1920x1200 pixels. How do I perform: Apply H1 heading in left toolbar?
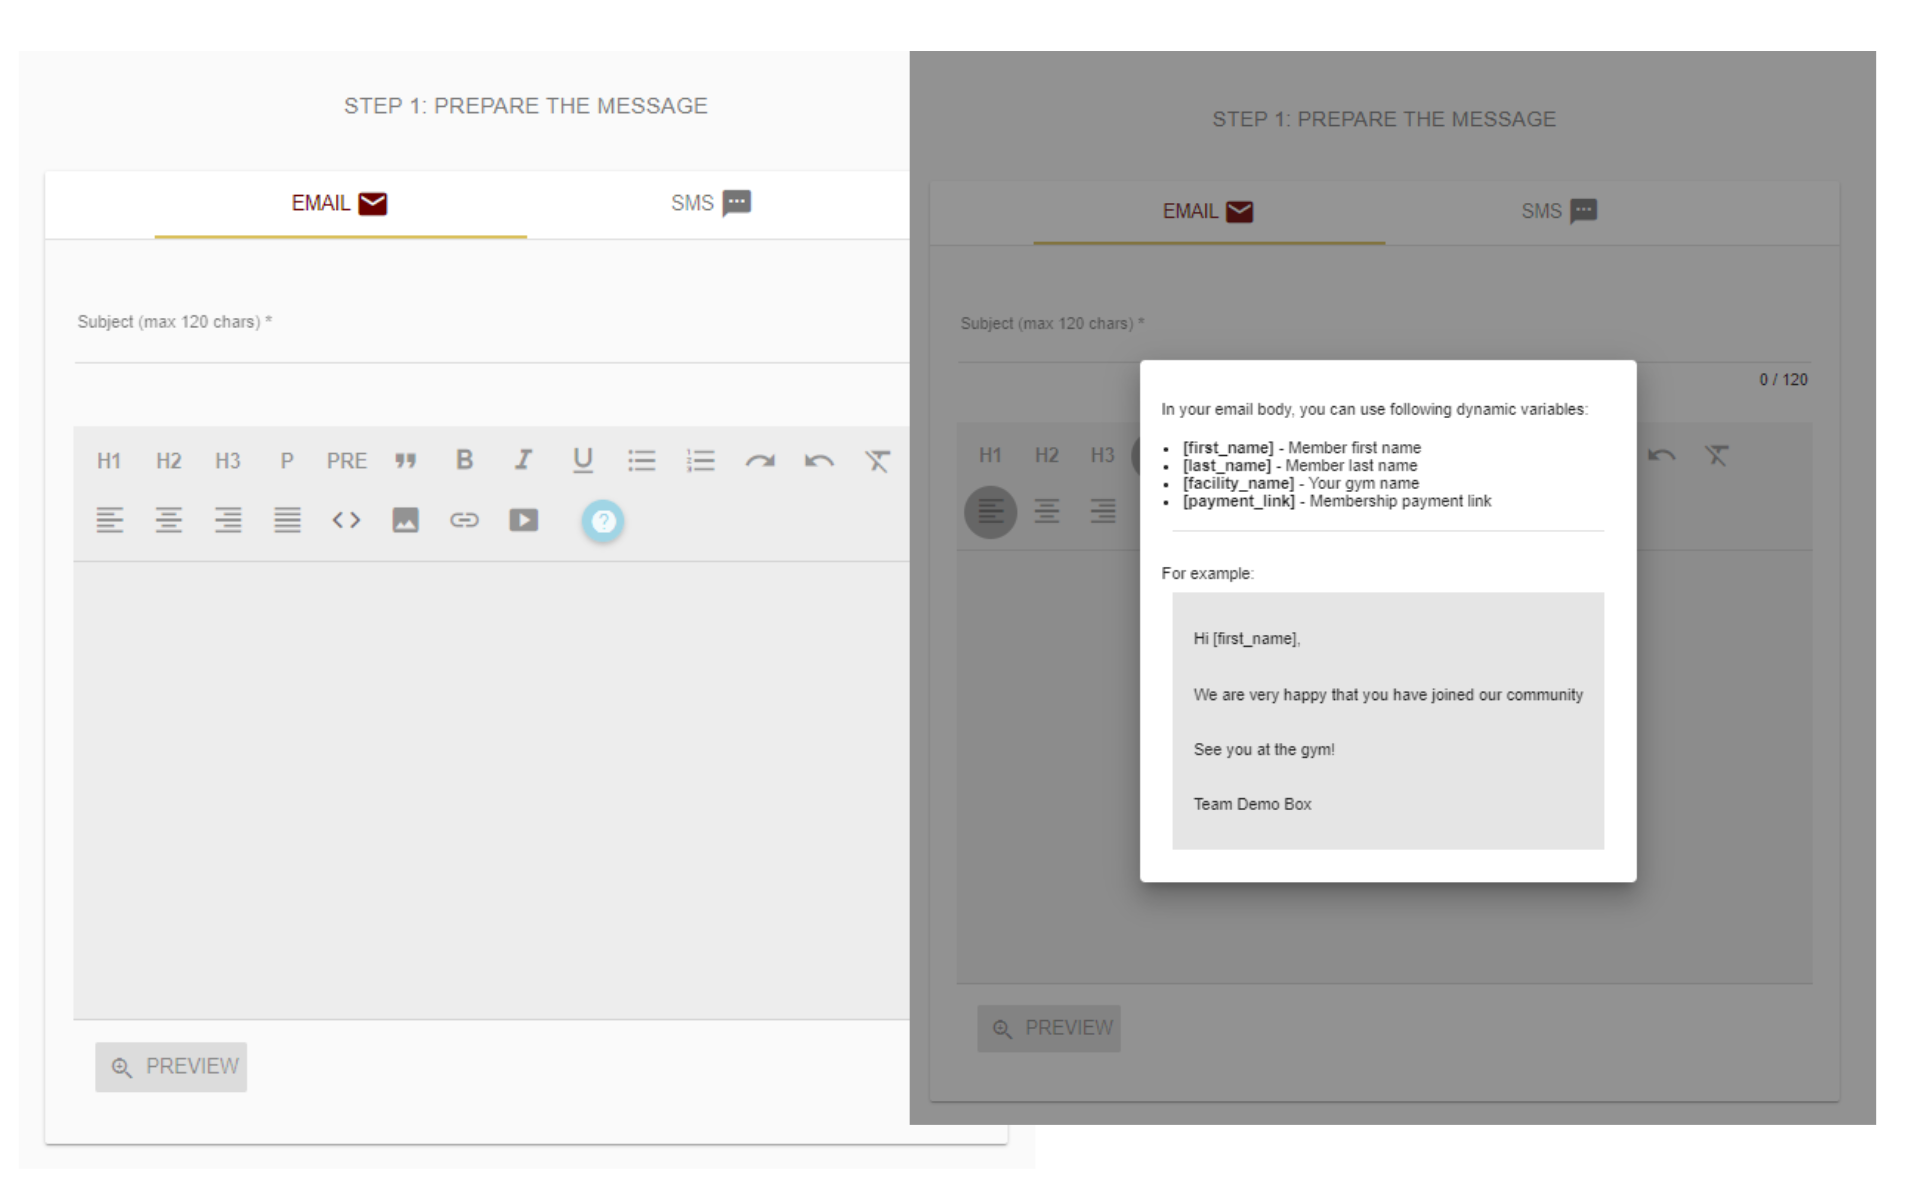(109, 461)
